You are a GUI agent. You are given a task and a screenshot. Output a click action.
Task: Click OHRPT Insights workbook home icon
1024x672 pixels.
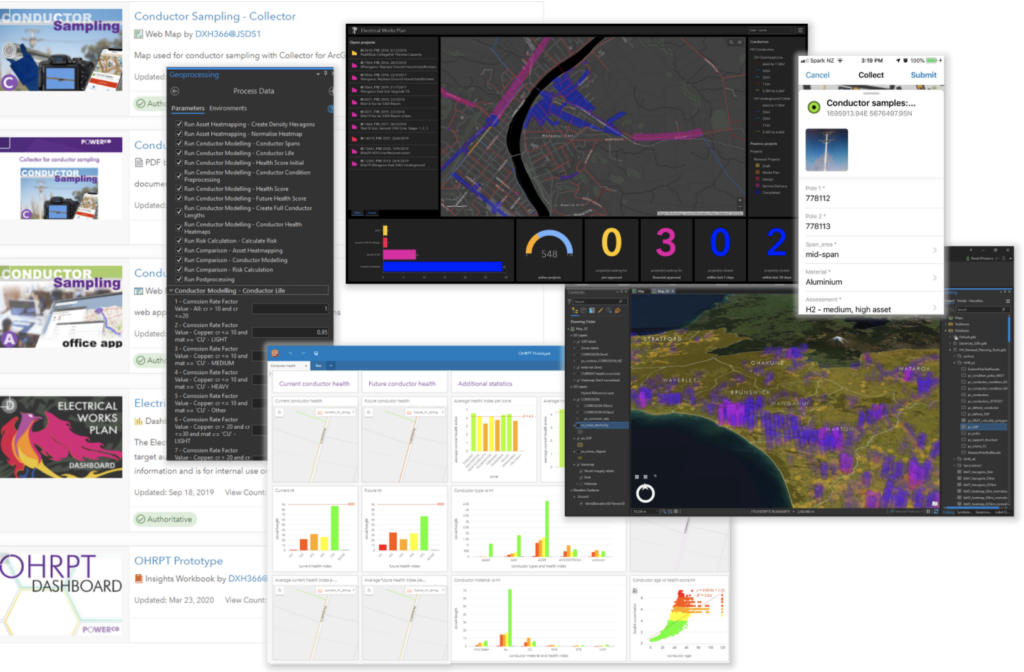[276, 353]
